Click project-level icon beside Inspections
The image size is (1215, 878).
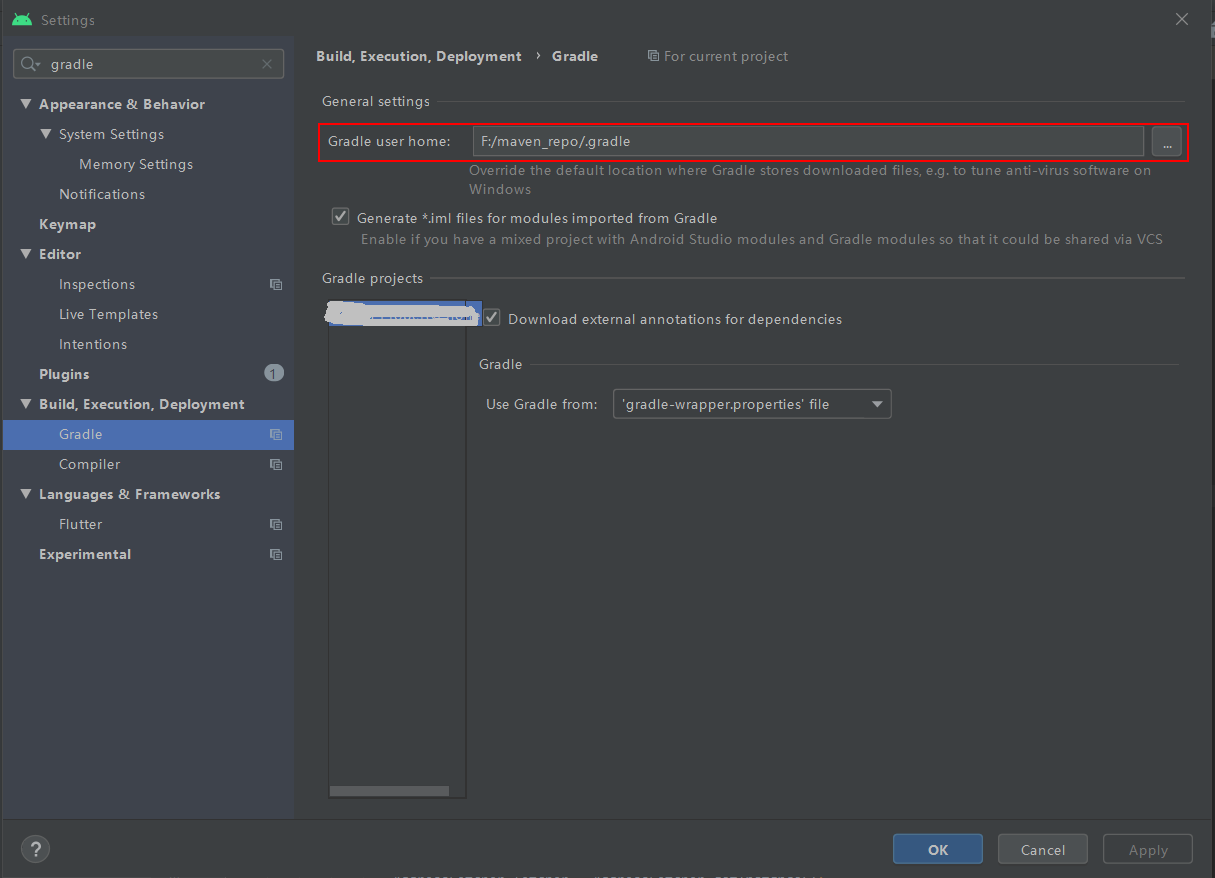[276, 284]
